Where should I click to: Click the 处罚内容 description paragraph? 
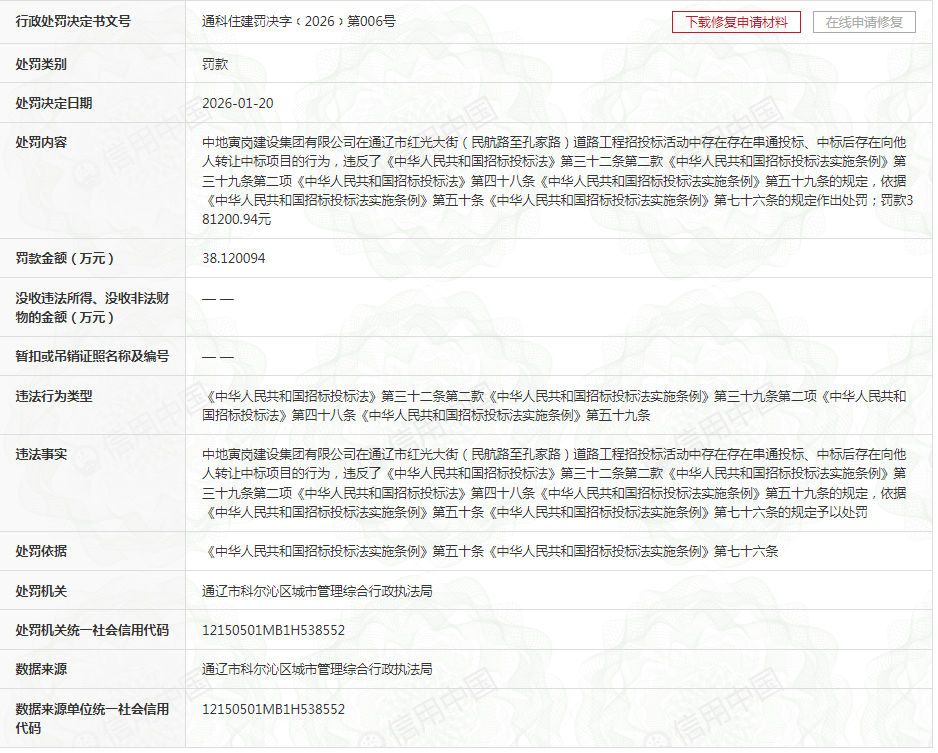[x=554, y=180]
